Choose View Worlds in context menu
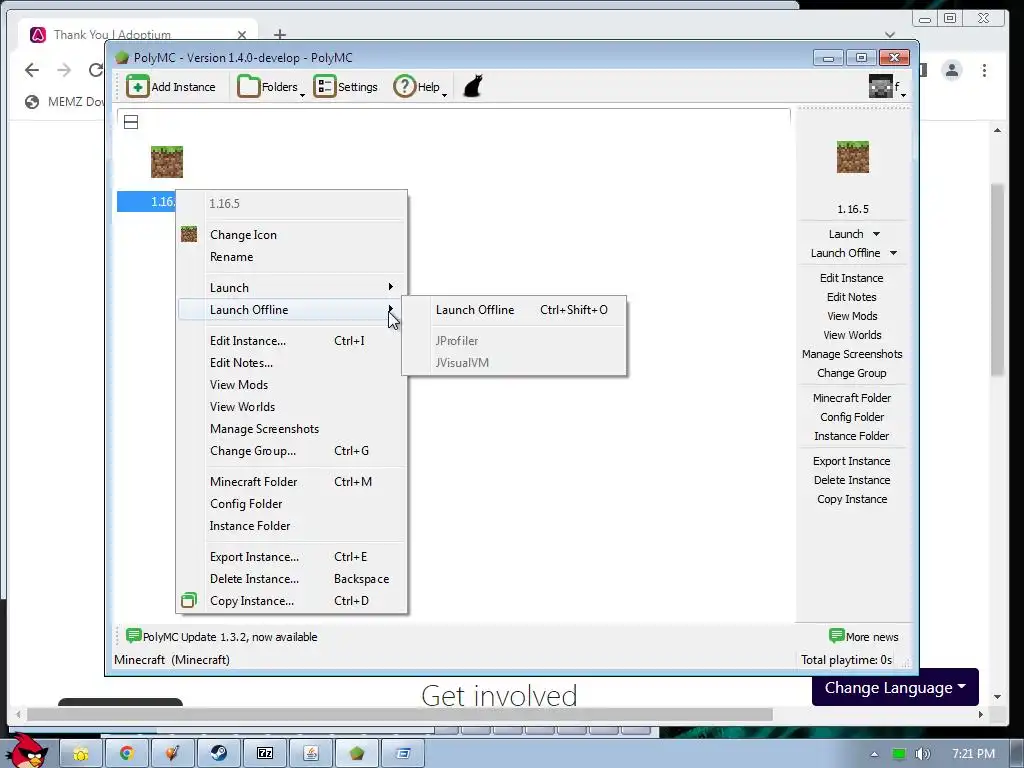The width and height of the screenshot is (1024, 768). 291,406
